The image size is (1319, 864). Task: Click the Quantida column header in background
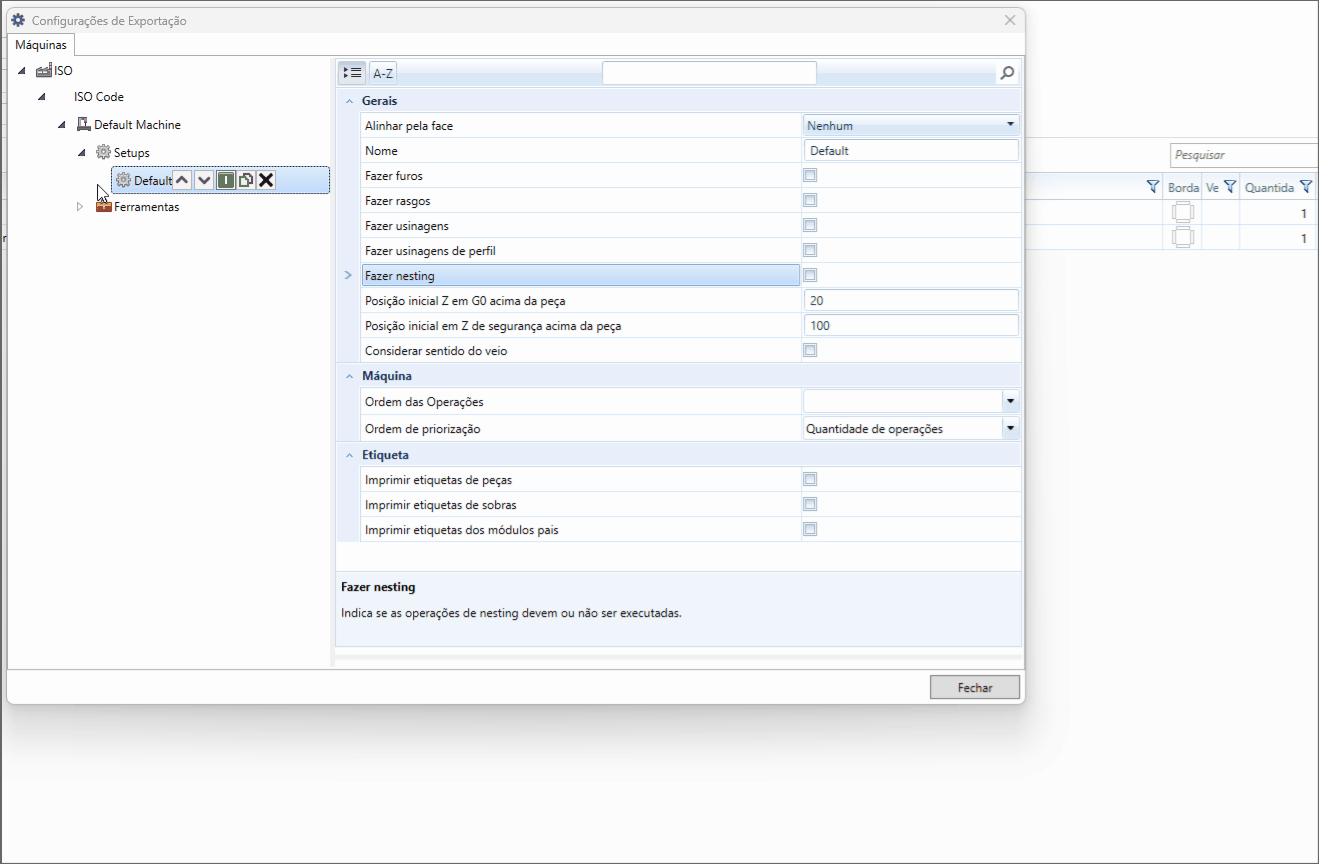[1269, 187]
